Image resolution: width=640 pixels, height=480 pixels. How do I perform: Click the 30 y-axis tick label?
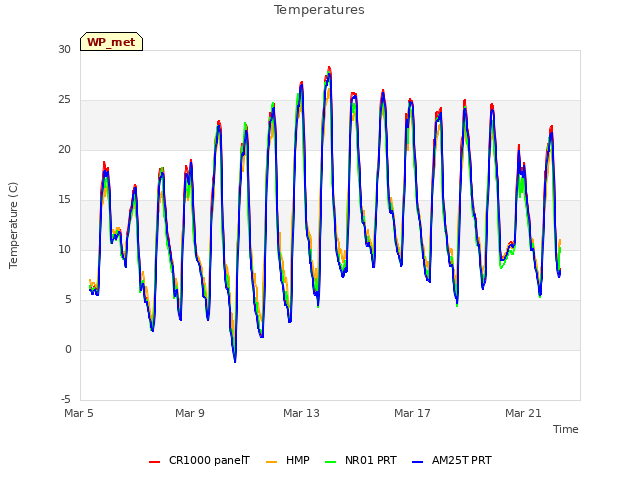pos(64,49)
